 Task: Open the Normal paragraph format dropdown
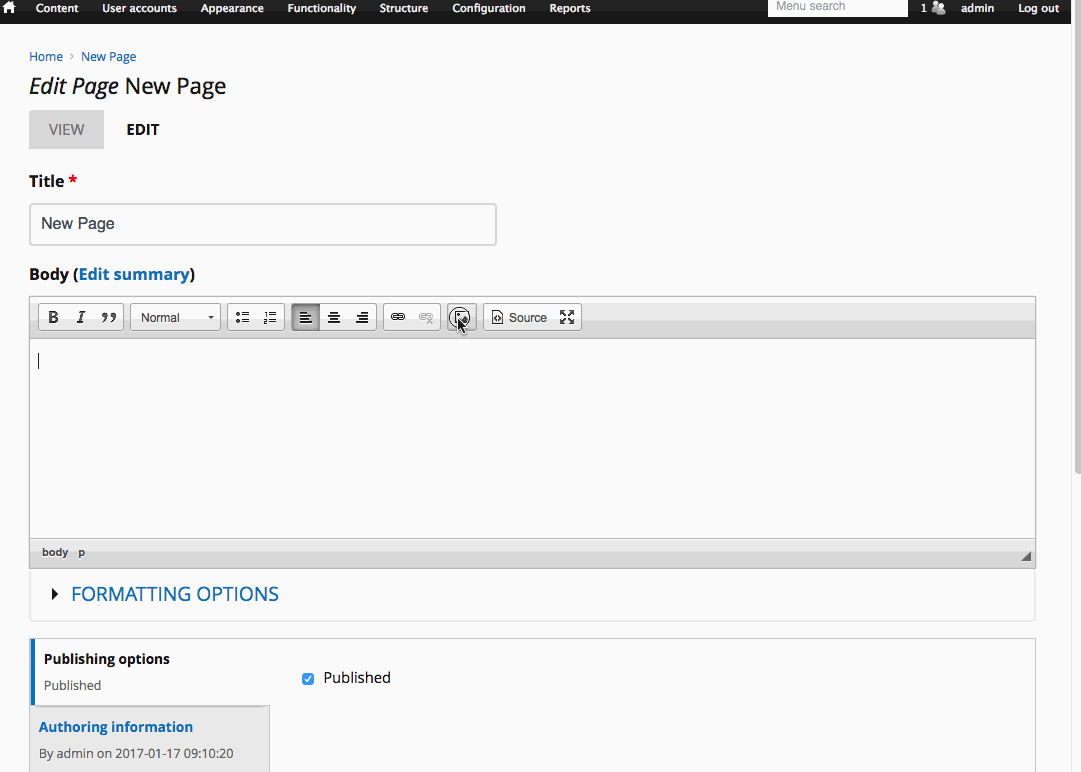[176, 317]
